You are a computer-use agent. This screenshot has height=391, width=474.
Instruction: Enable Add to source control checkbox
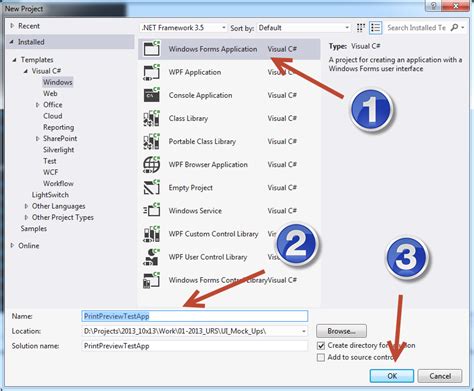(x=321, y=358)
